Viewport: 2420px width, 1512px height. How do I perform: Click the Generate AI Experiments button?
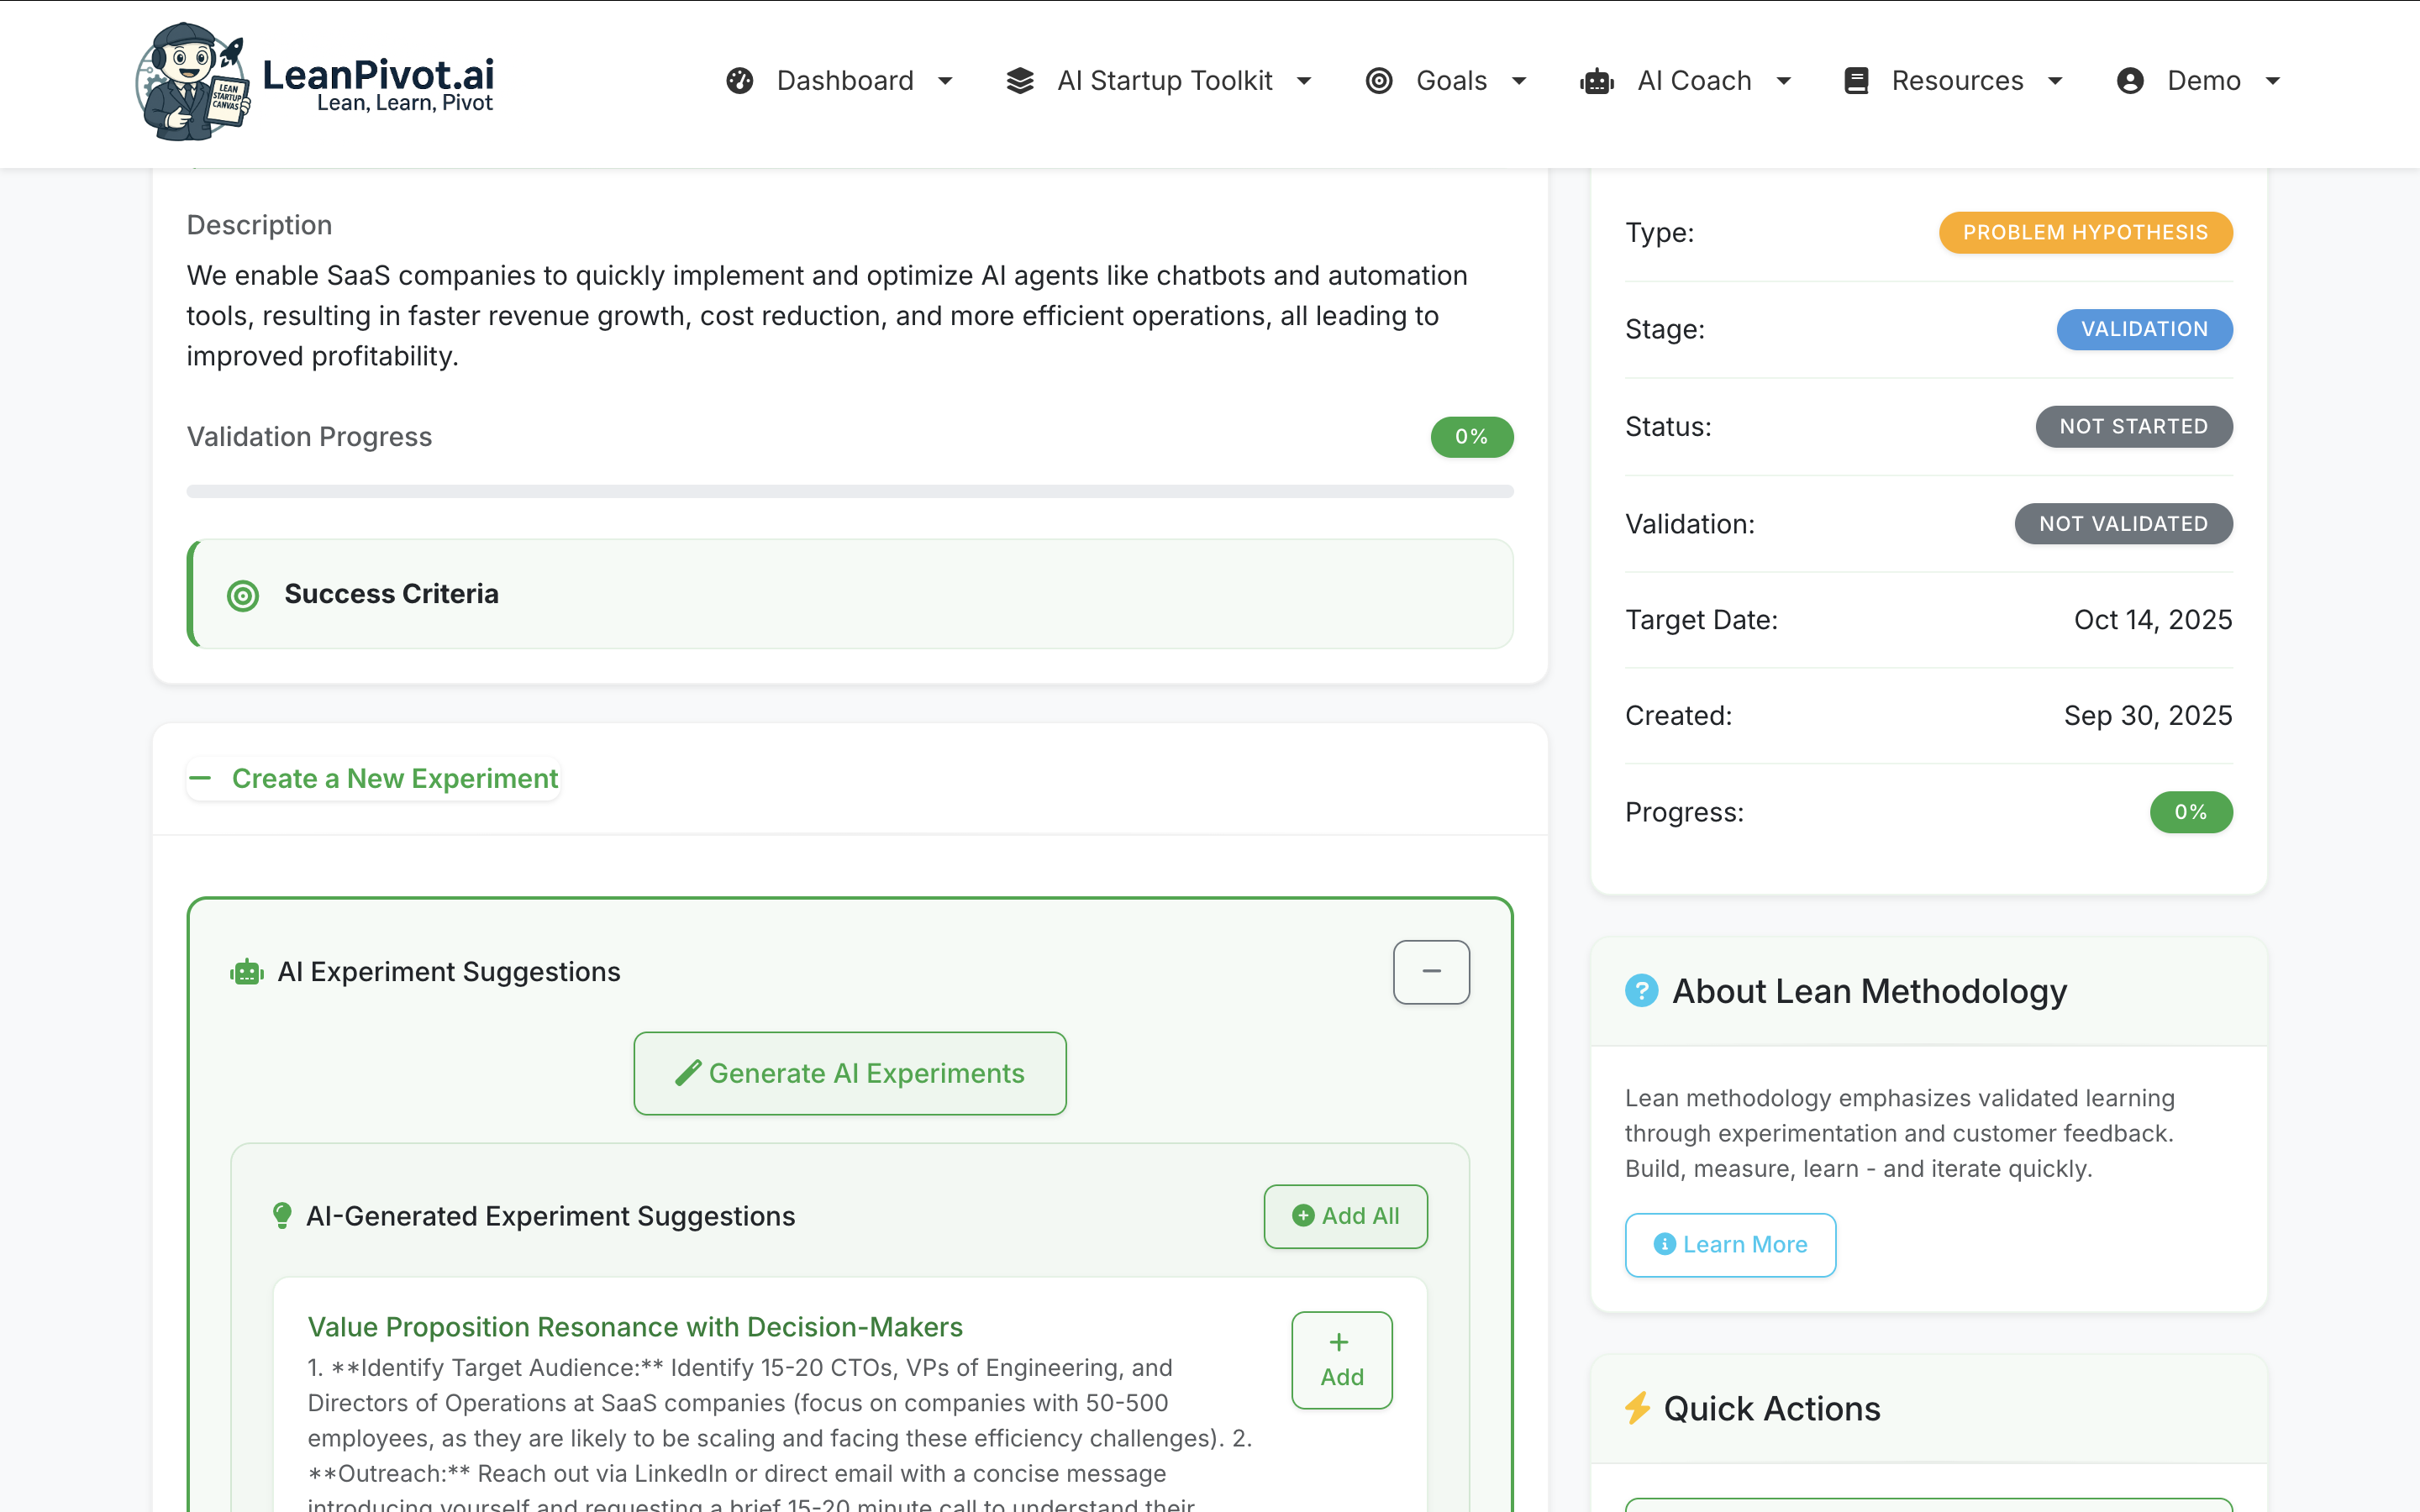[x=849, y=1073]
